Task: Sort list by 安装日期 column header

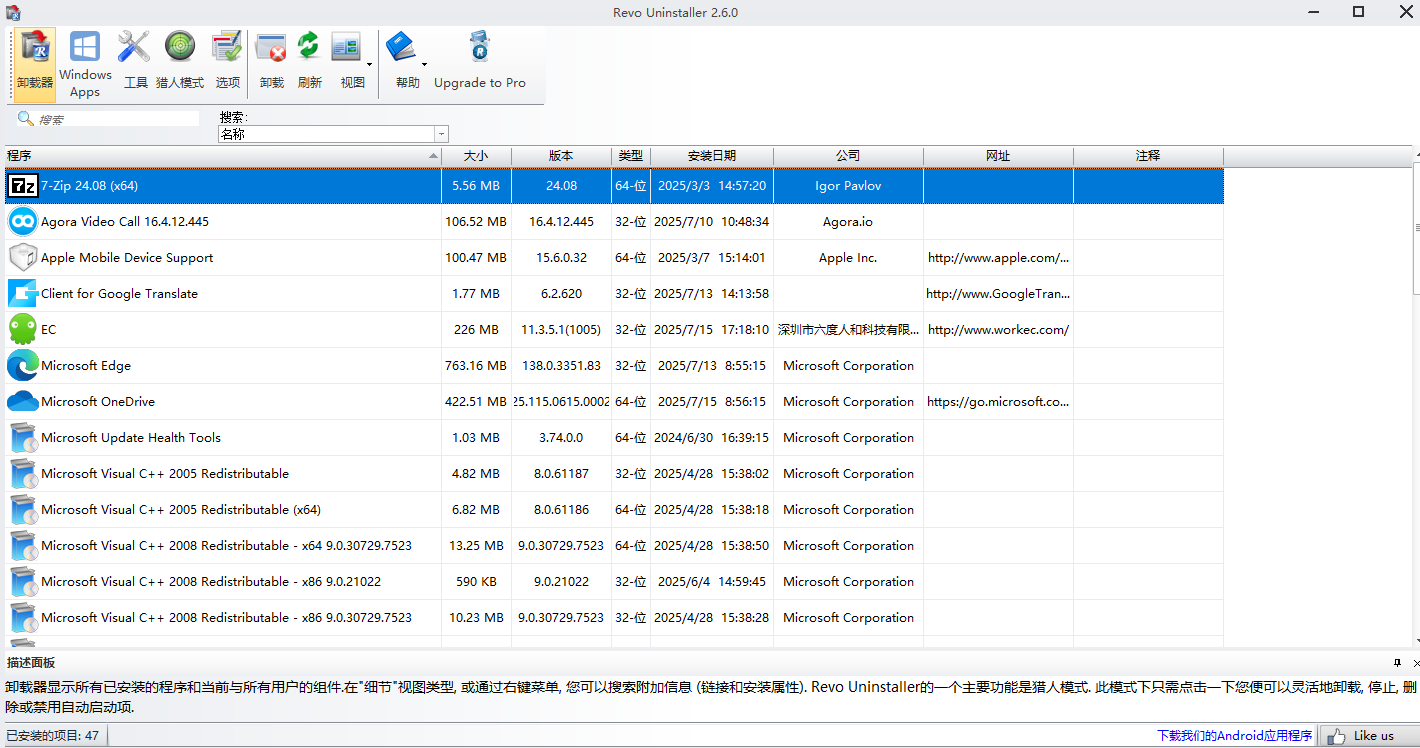Action: (x=712, y=156)
